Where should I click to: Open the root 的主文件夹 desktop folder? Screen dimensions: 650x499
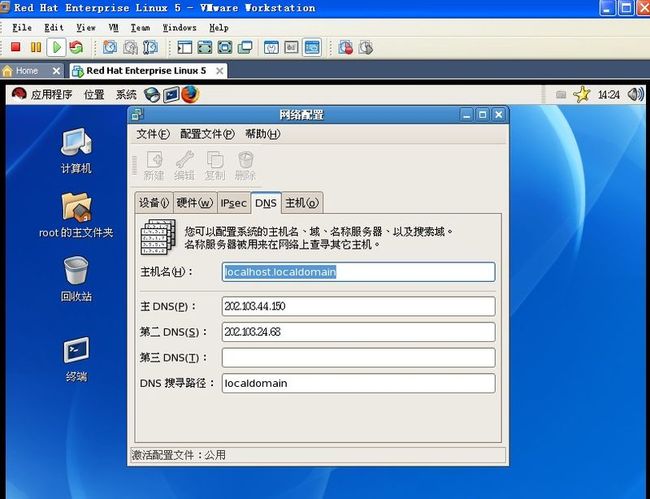(76, 216)
